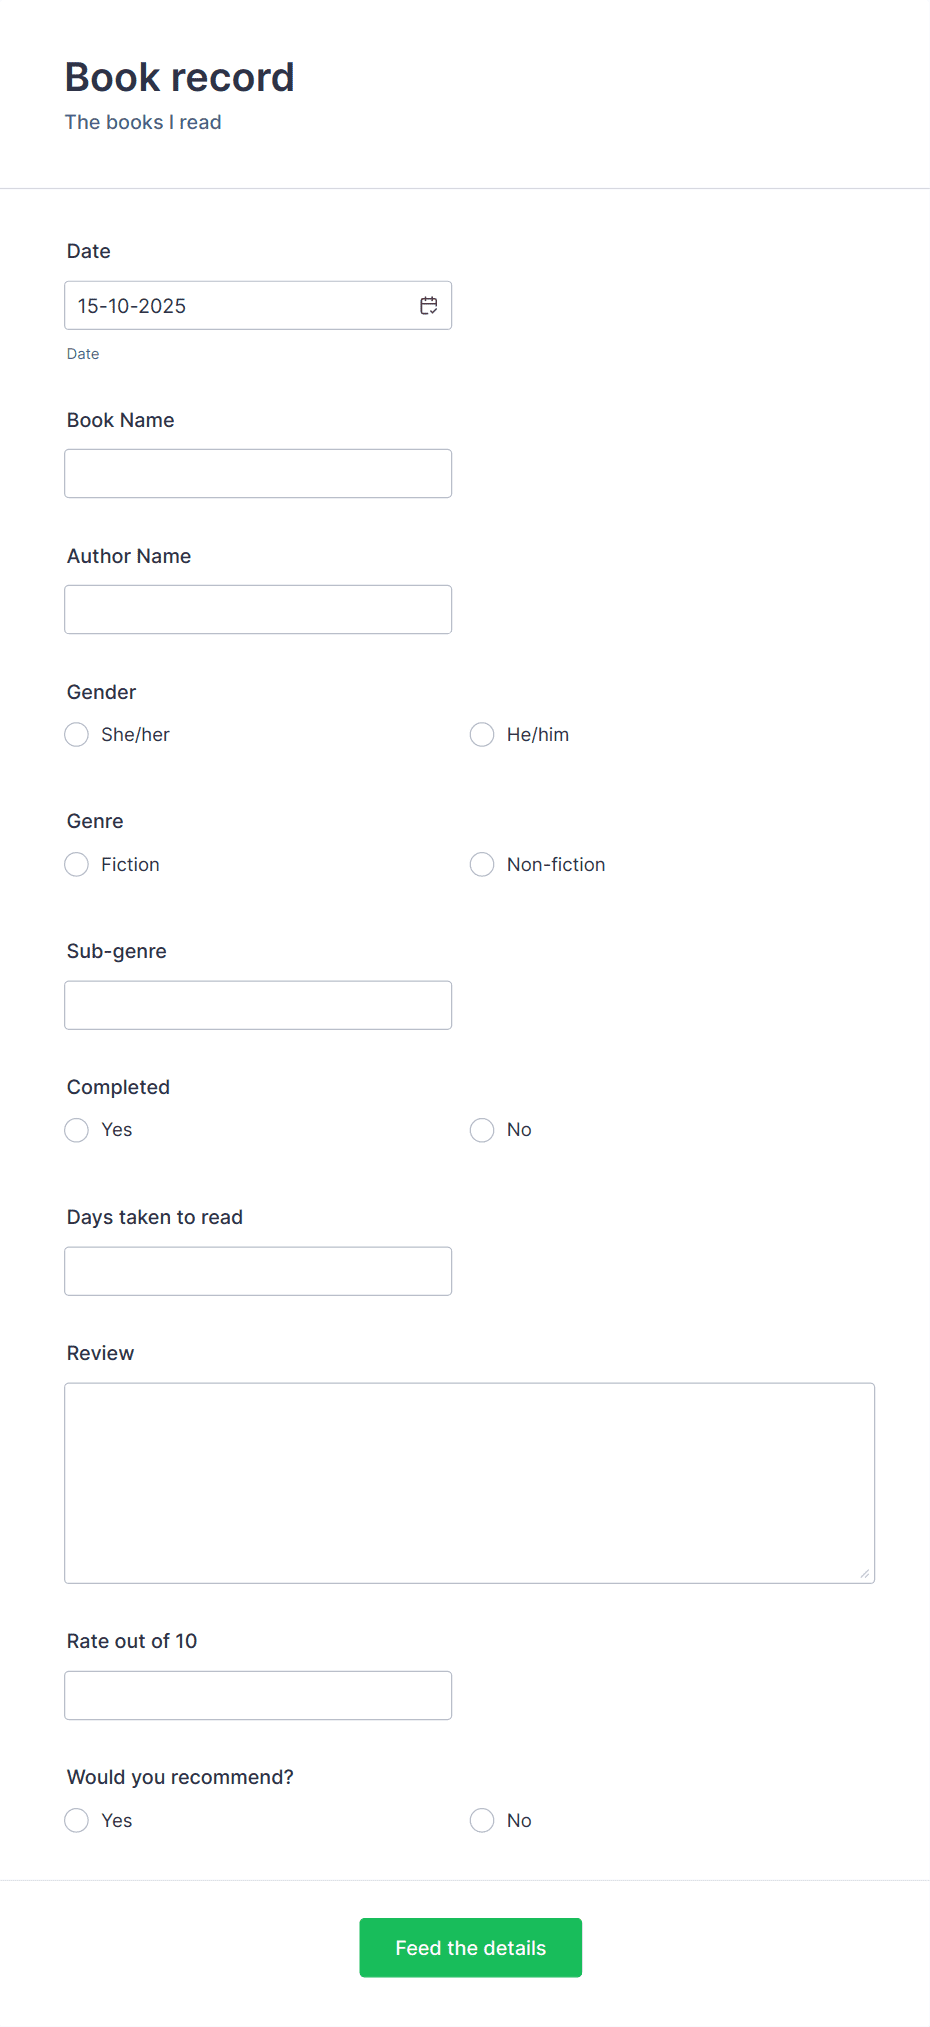Choose Fiction as the genre
The height and width of the screenshot is (2027, 930).
(76, 864)
